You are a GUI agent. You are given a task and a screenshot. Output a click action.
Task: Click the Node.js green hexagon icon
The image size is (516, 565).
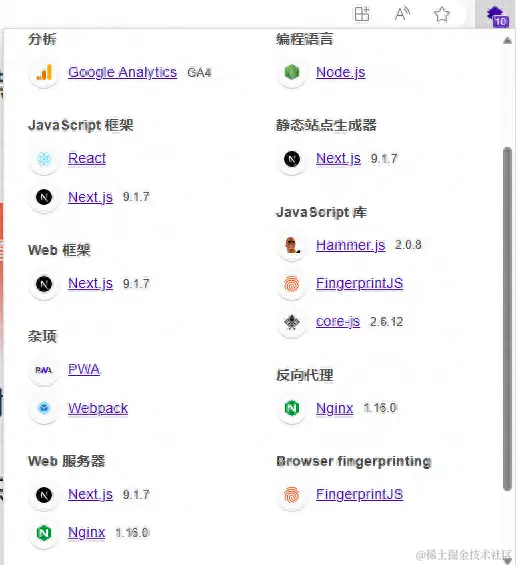pos(292,72)
